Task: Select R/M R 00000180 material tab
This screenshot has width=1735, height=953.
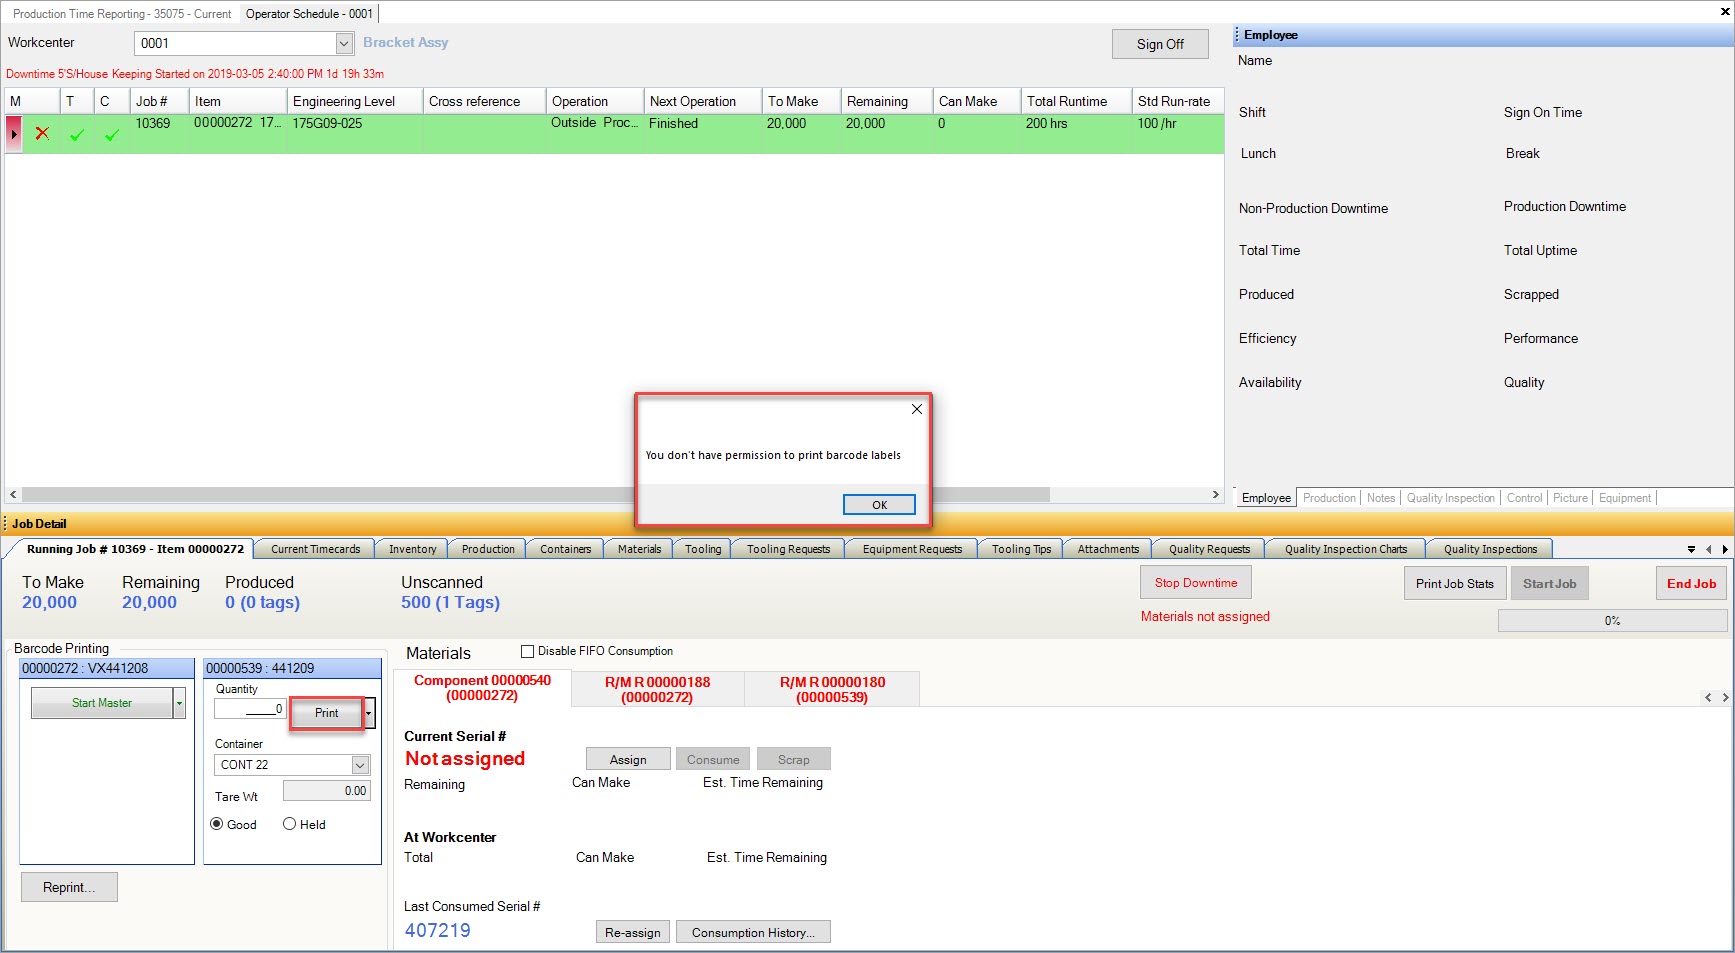Action: pos(832,689)
